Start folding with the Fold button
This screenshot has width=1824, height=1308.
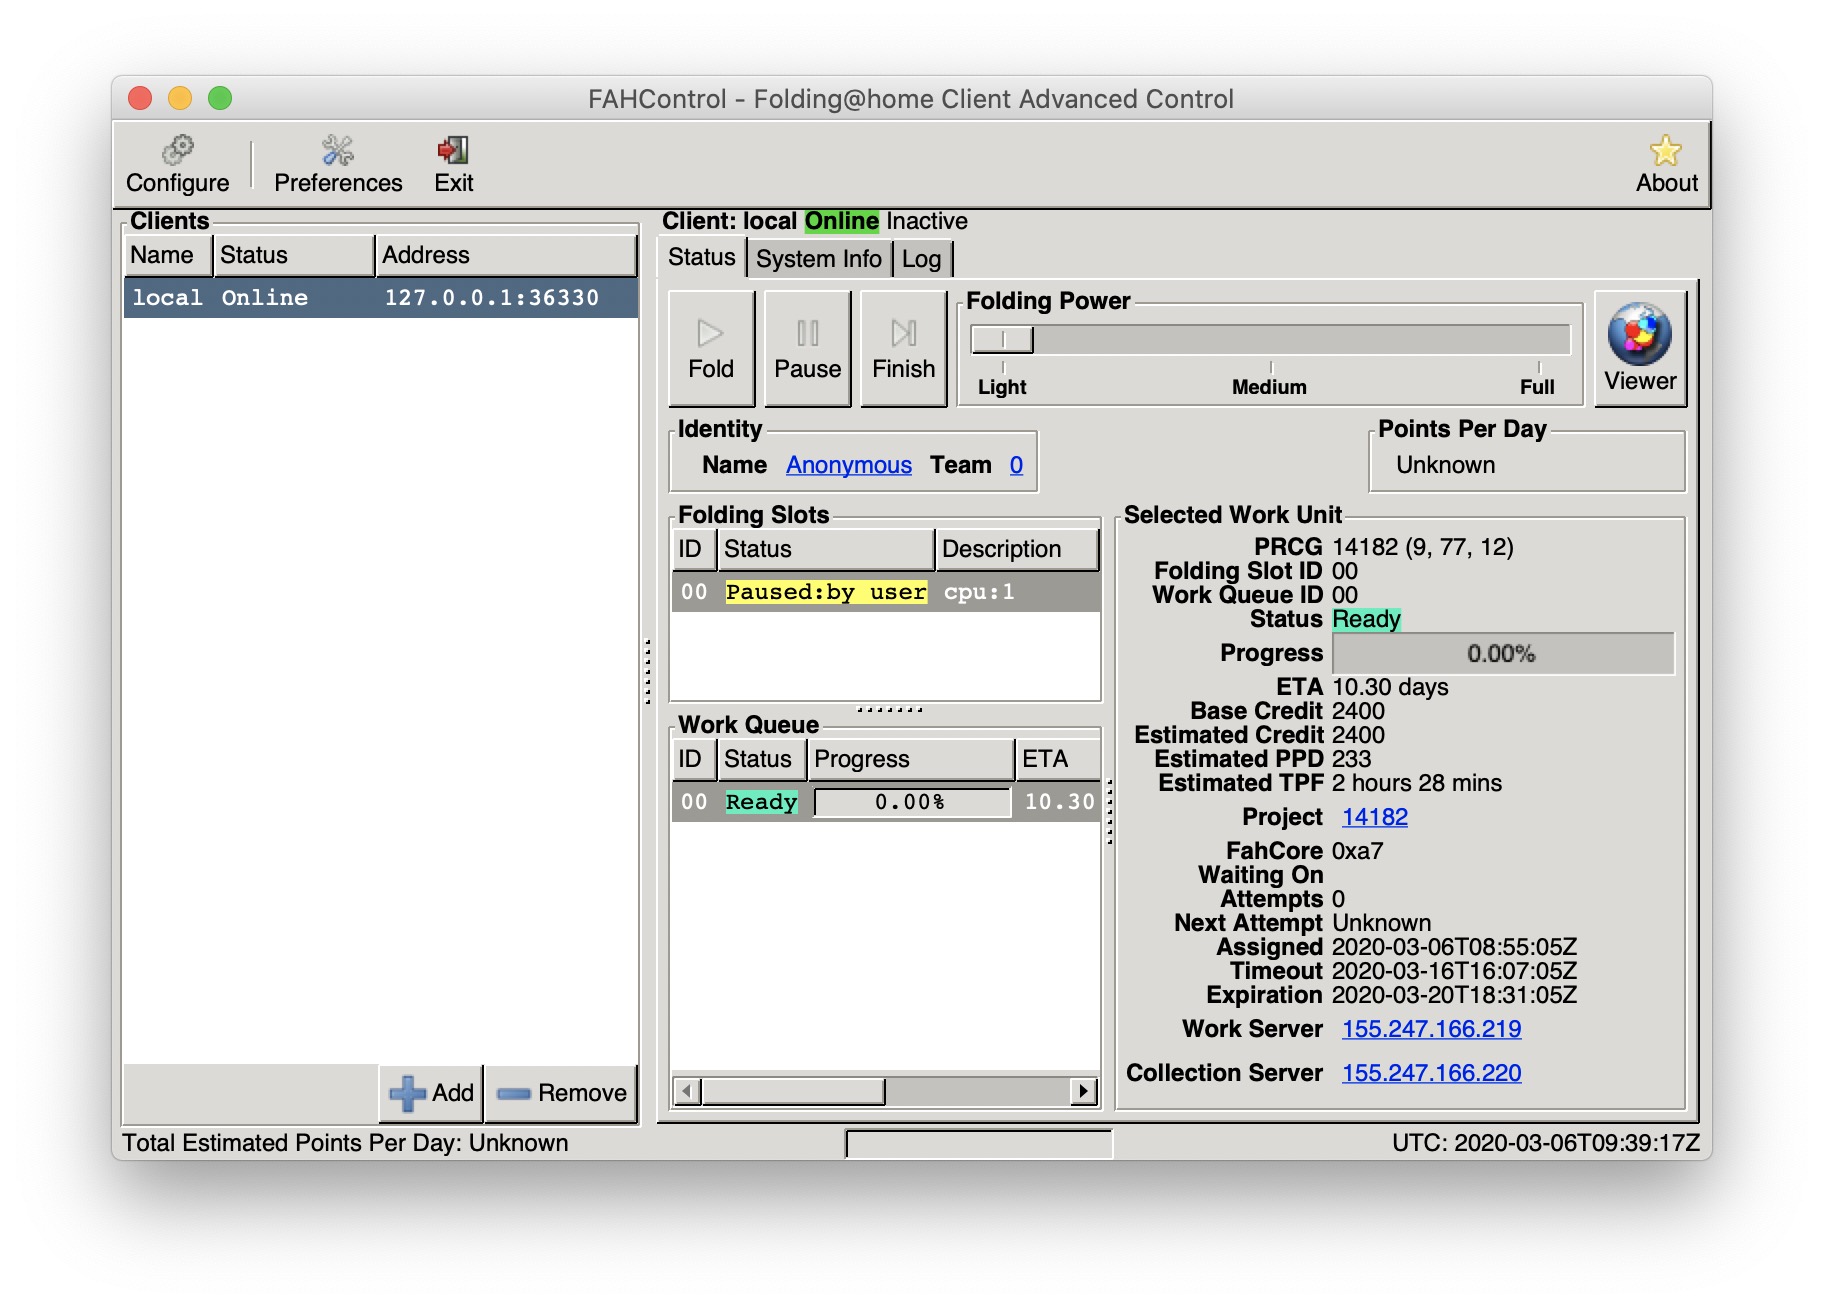(710, 348)
